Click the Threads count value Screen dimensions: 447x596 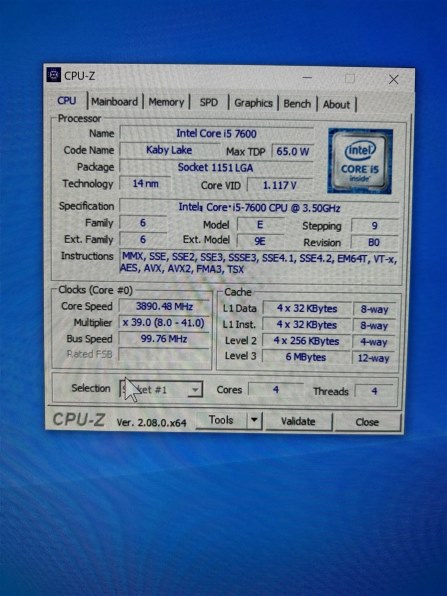pos(375,391)
